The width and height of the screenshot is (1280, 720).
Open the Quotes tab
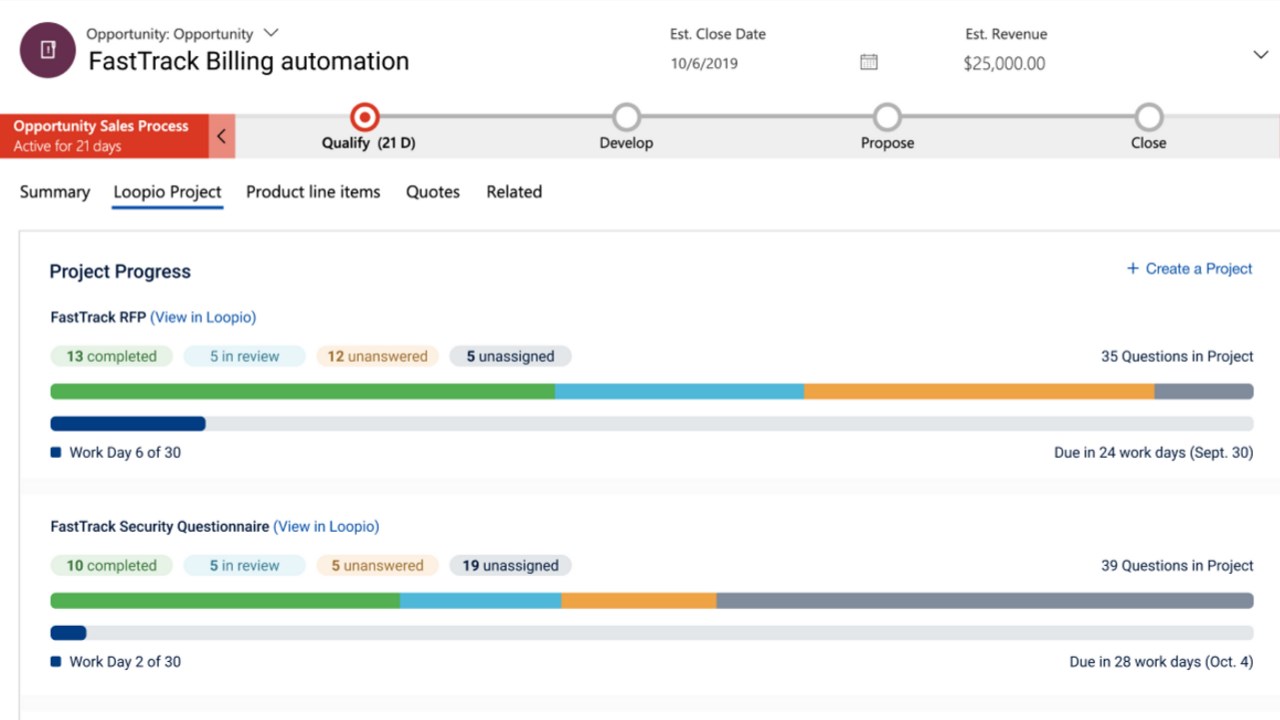[x=433, y=192]
